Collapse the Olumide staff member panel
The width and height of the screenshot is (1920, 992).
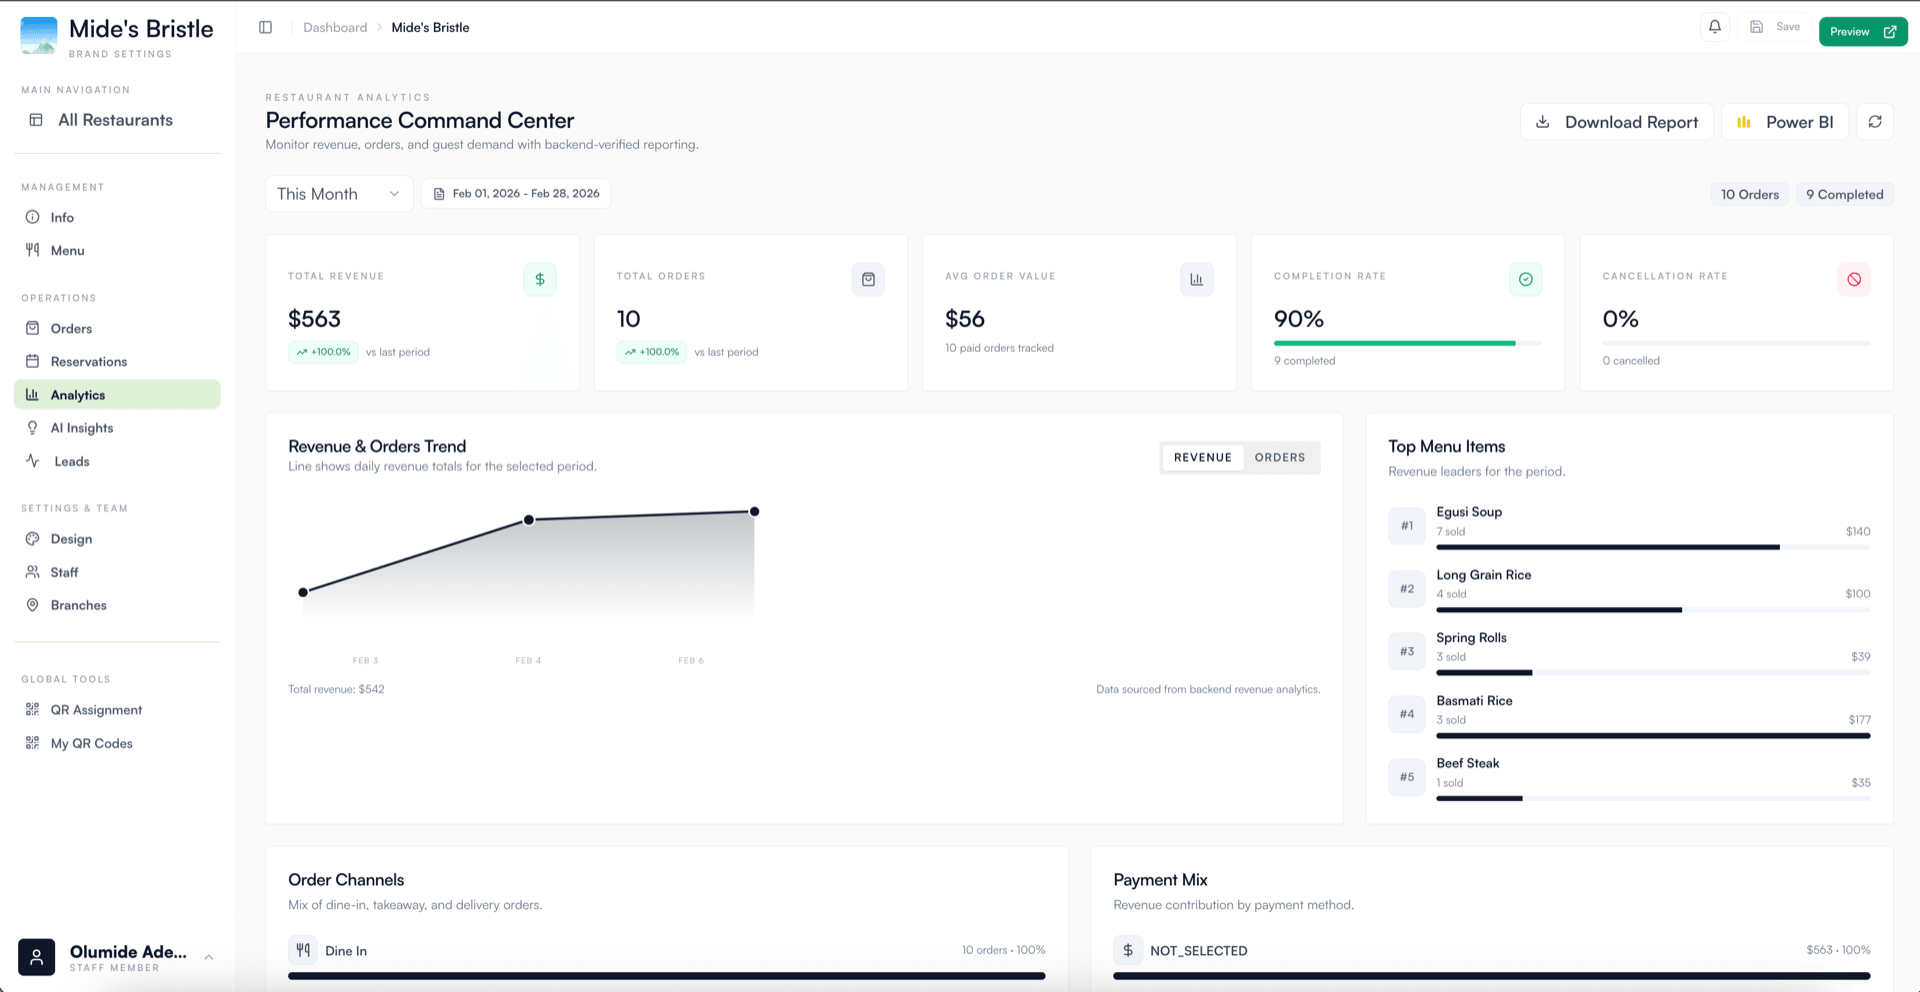point(209,957)
